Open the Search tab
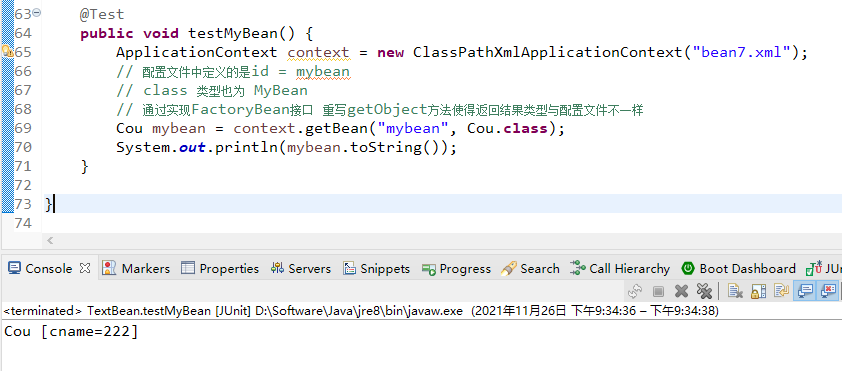The image size is (842, 371). pos(530,268)
